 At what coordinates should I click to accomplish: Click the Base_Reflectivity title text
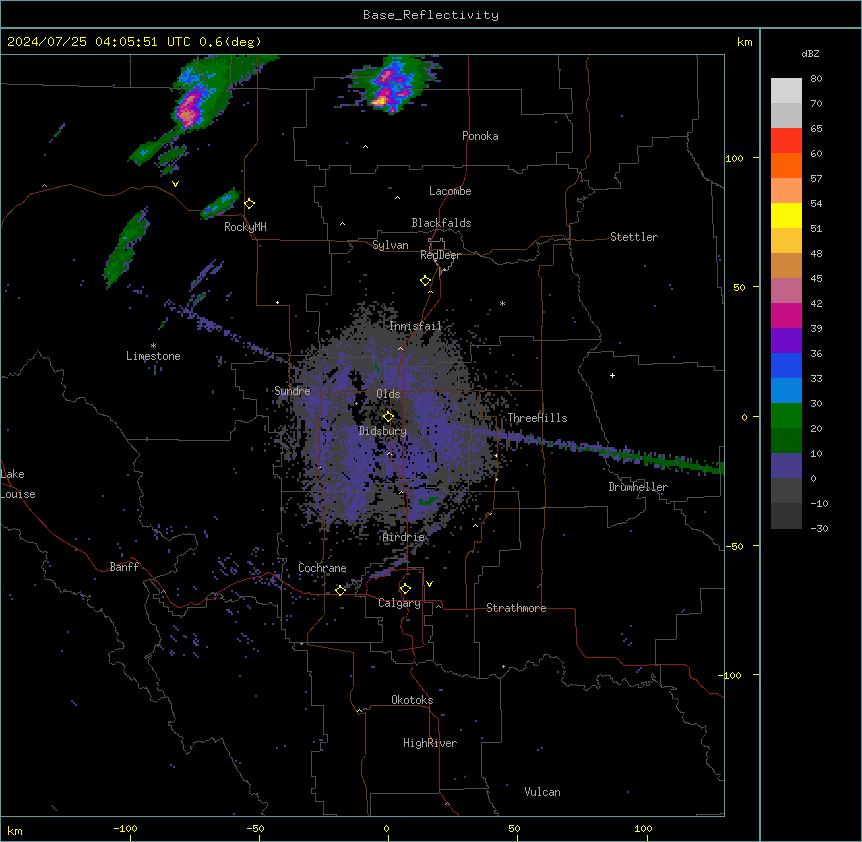(431, 15)
